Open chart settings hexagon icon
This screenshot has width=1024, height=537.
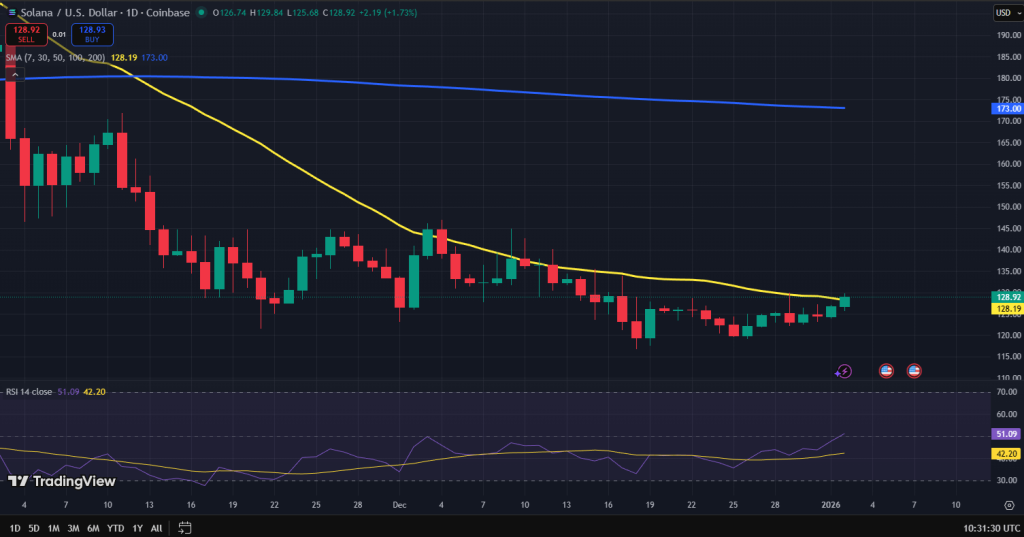click(1010, 505)
